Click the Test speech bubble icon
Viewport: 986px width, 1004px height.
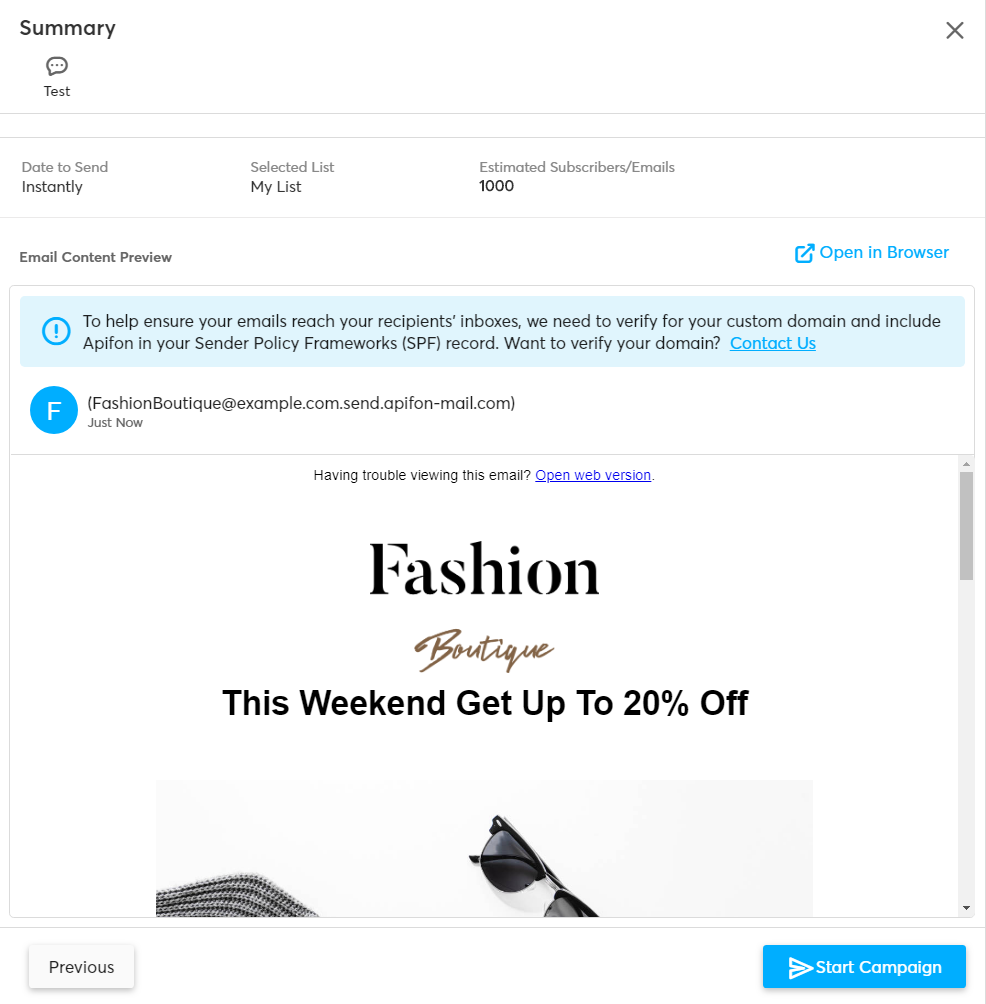[x=57, y=66]
